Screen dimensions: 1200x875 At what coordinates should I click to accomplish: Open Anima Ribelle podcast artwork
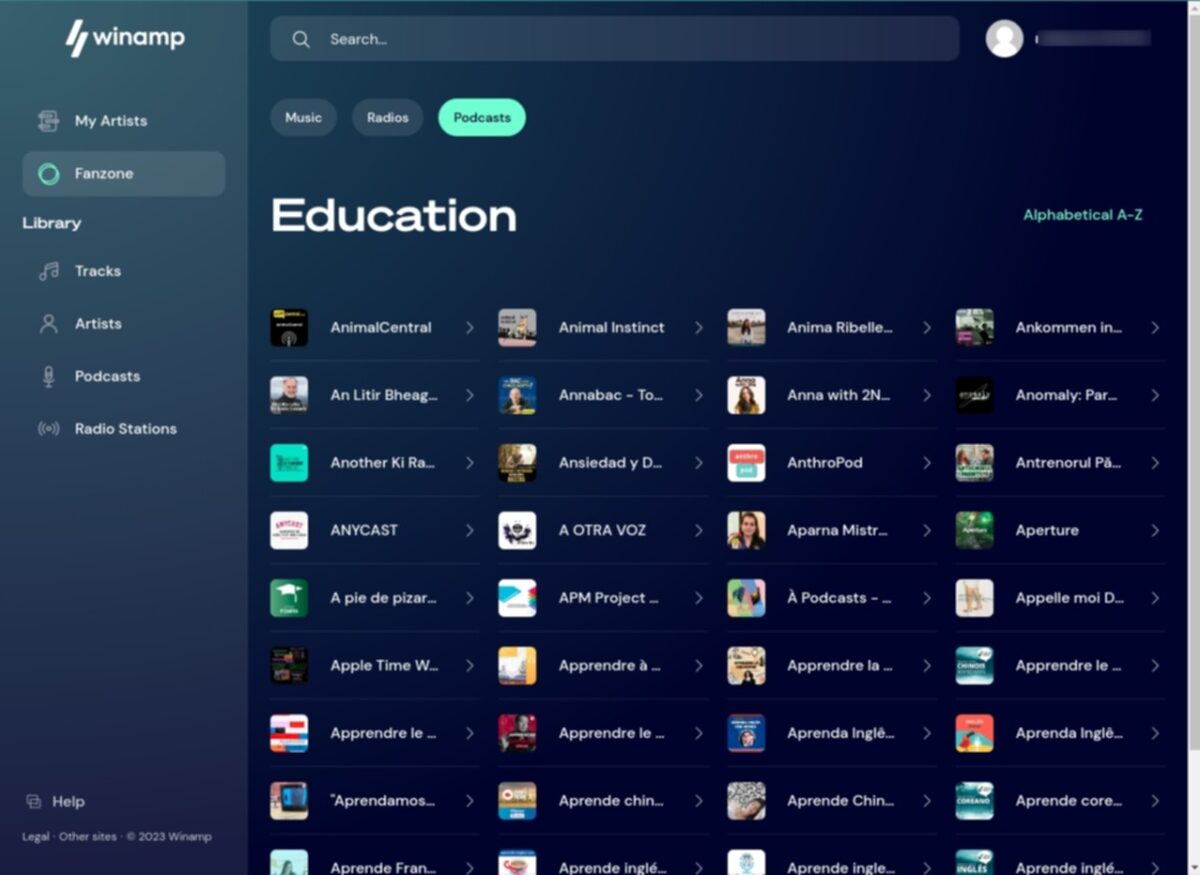tap(746, 327)
